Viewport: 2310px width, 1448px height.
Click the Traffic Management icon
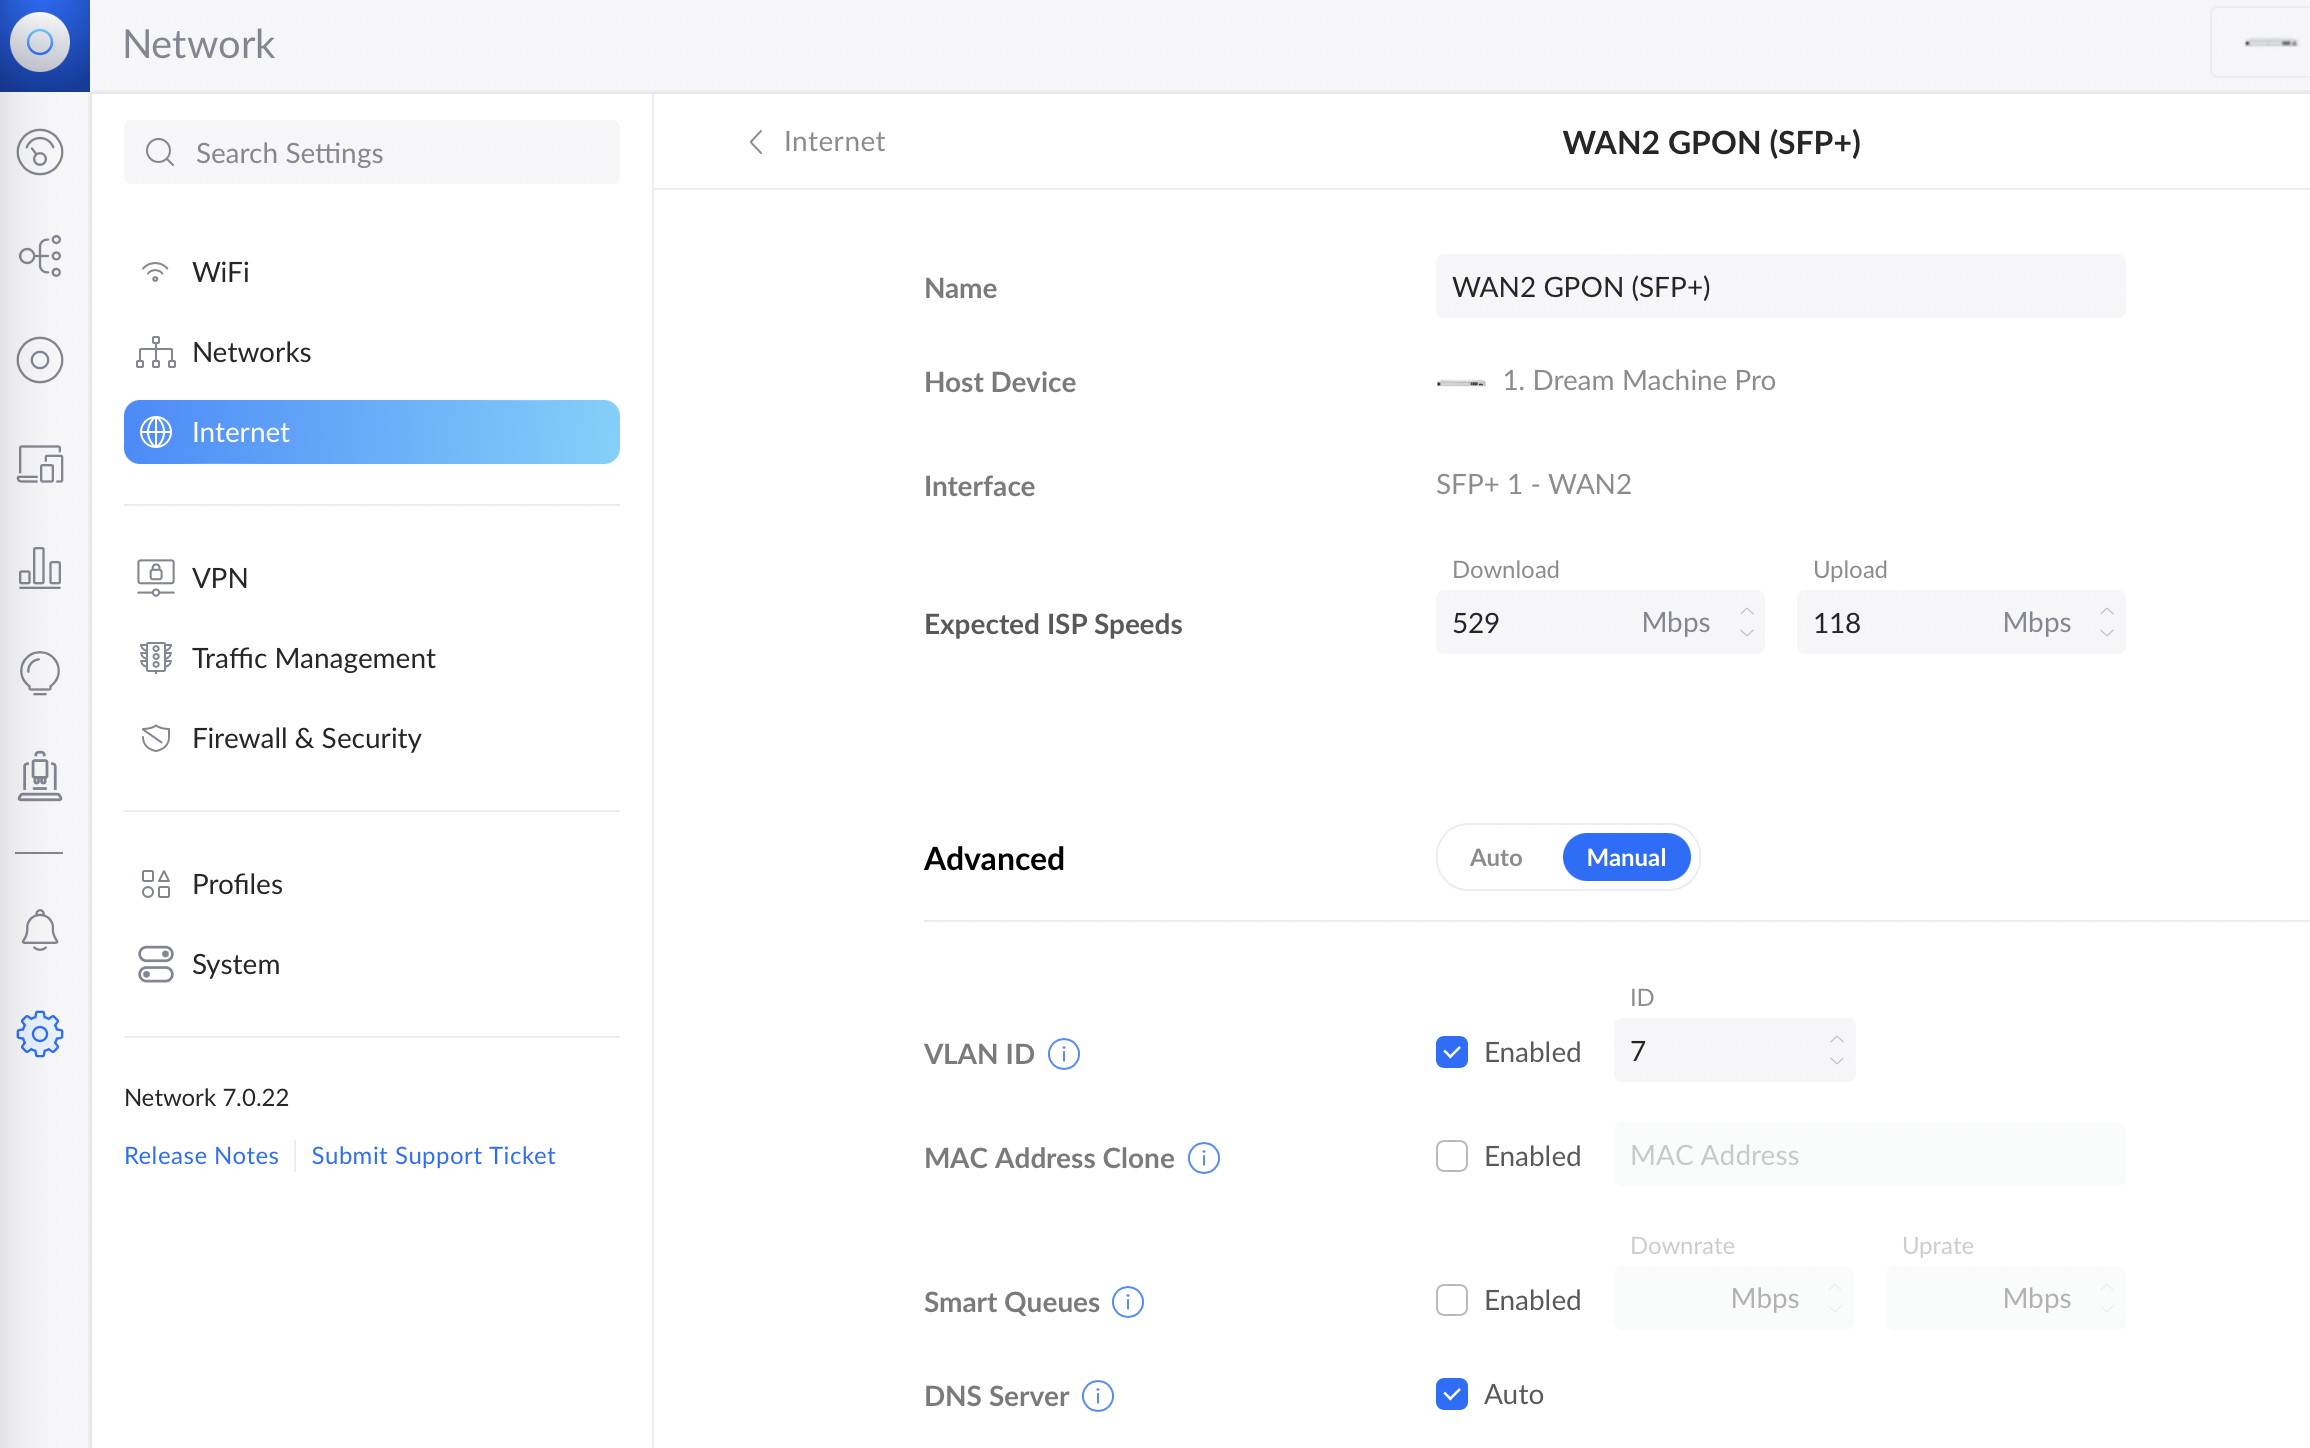(156, 658)
